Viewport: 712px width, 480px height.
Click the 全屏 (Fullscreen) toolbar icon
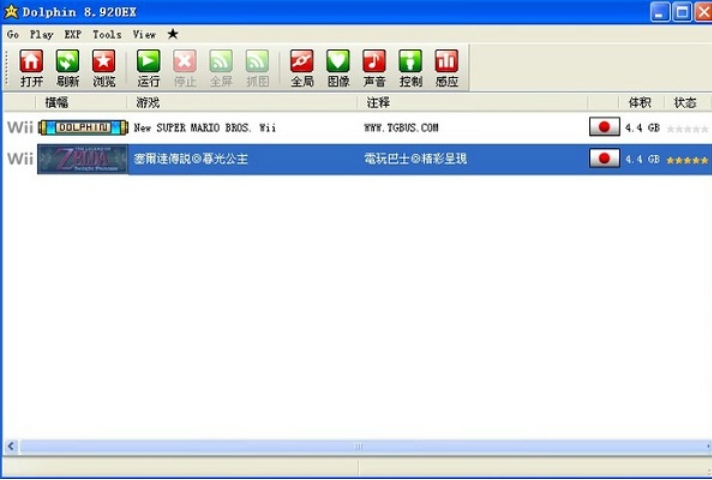coord(221,61)
